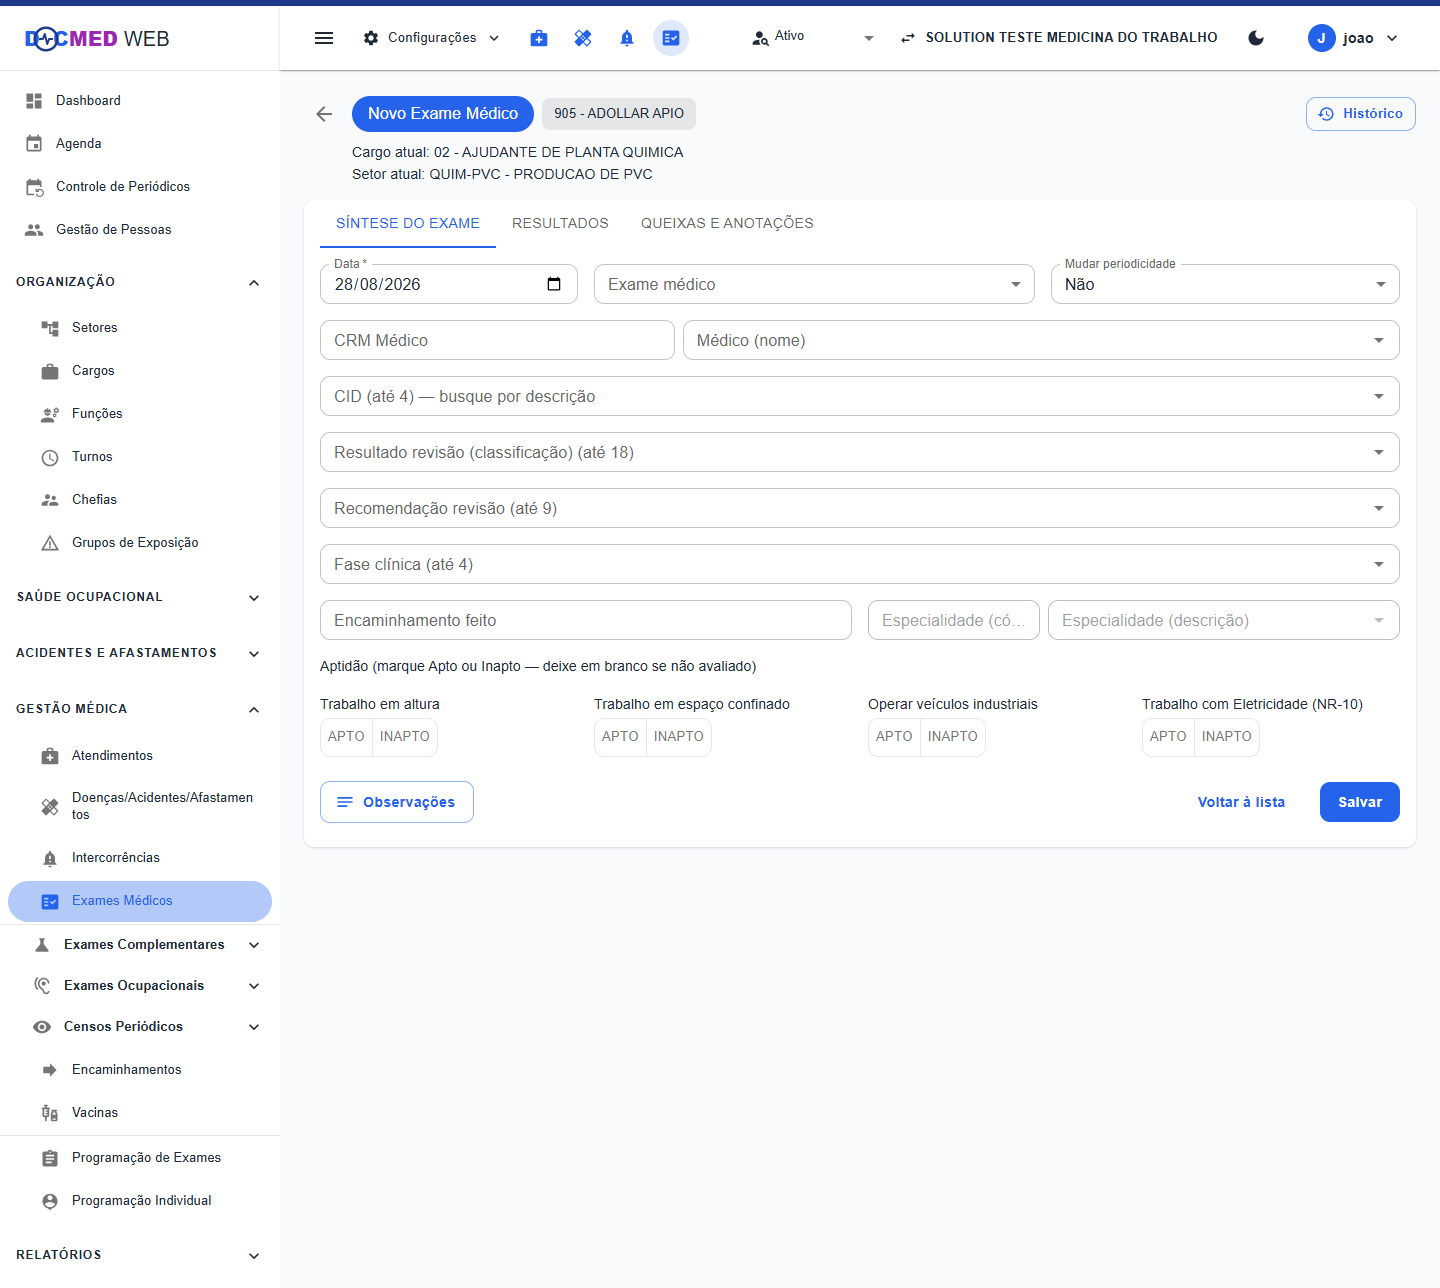Go to Controle de Periódicos
This screenshot has height=1288, width=1440.
coord(140,187)
